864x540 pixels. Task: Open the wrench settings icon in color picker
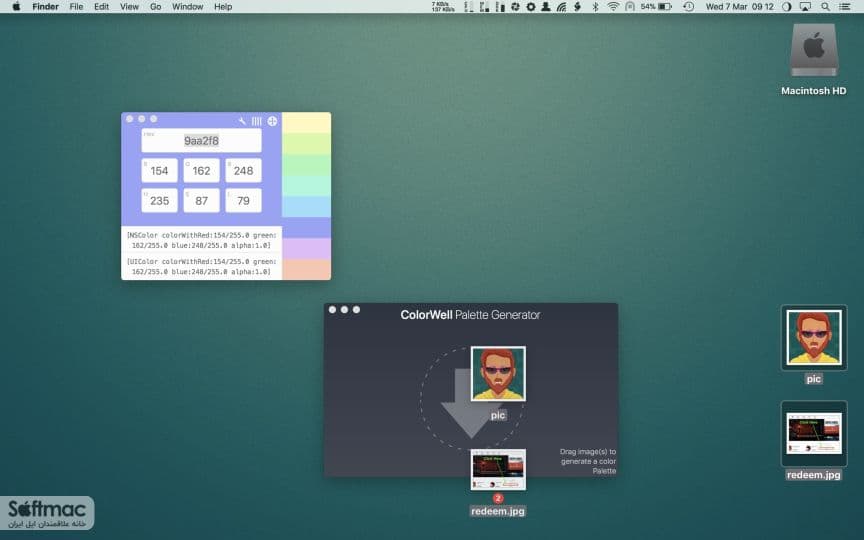coord(242,121)
